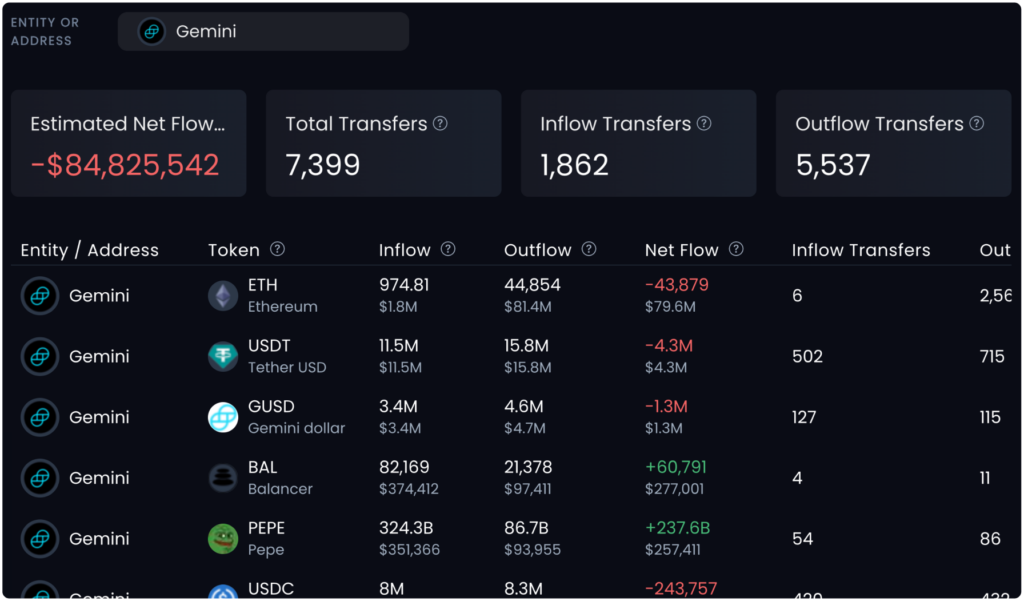This screenshot has height=601, width=1024.
Task: Select the USDC token icon
Action: (223, 593)
